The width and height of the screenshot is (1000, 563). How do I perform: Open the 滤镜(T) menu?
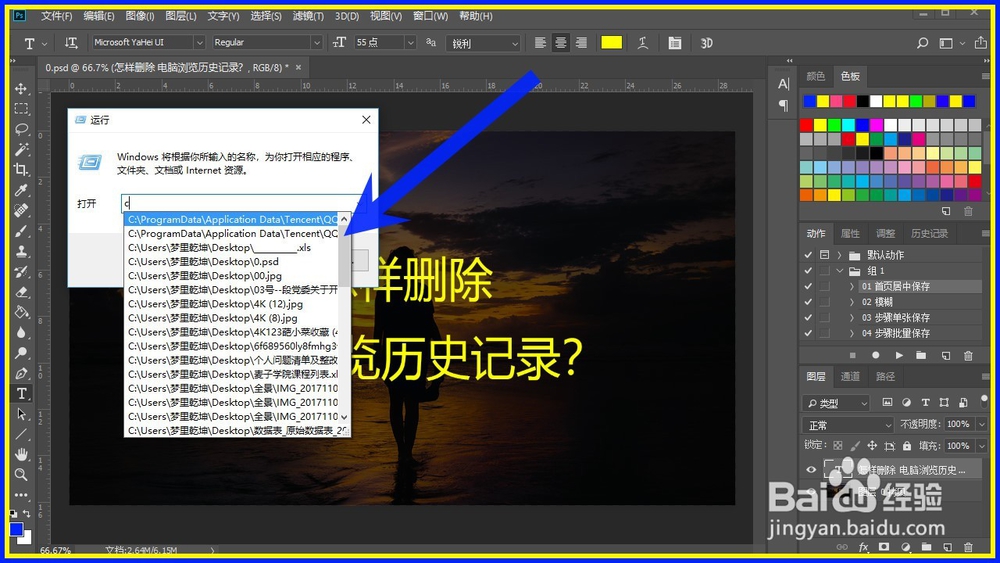[x=308, y=16]
